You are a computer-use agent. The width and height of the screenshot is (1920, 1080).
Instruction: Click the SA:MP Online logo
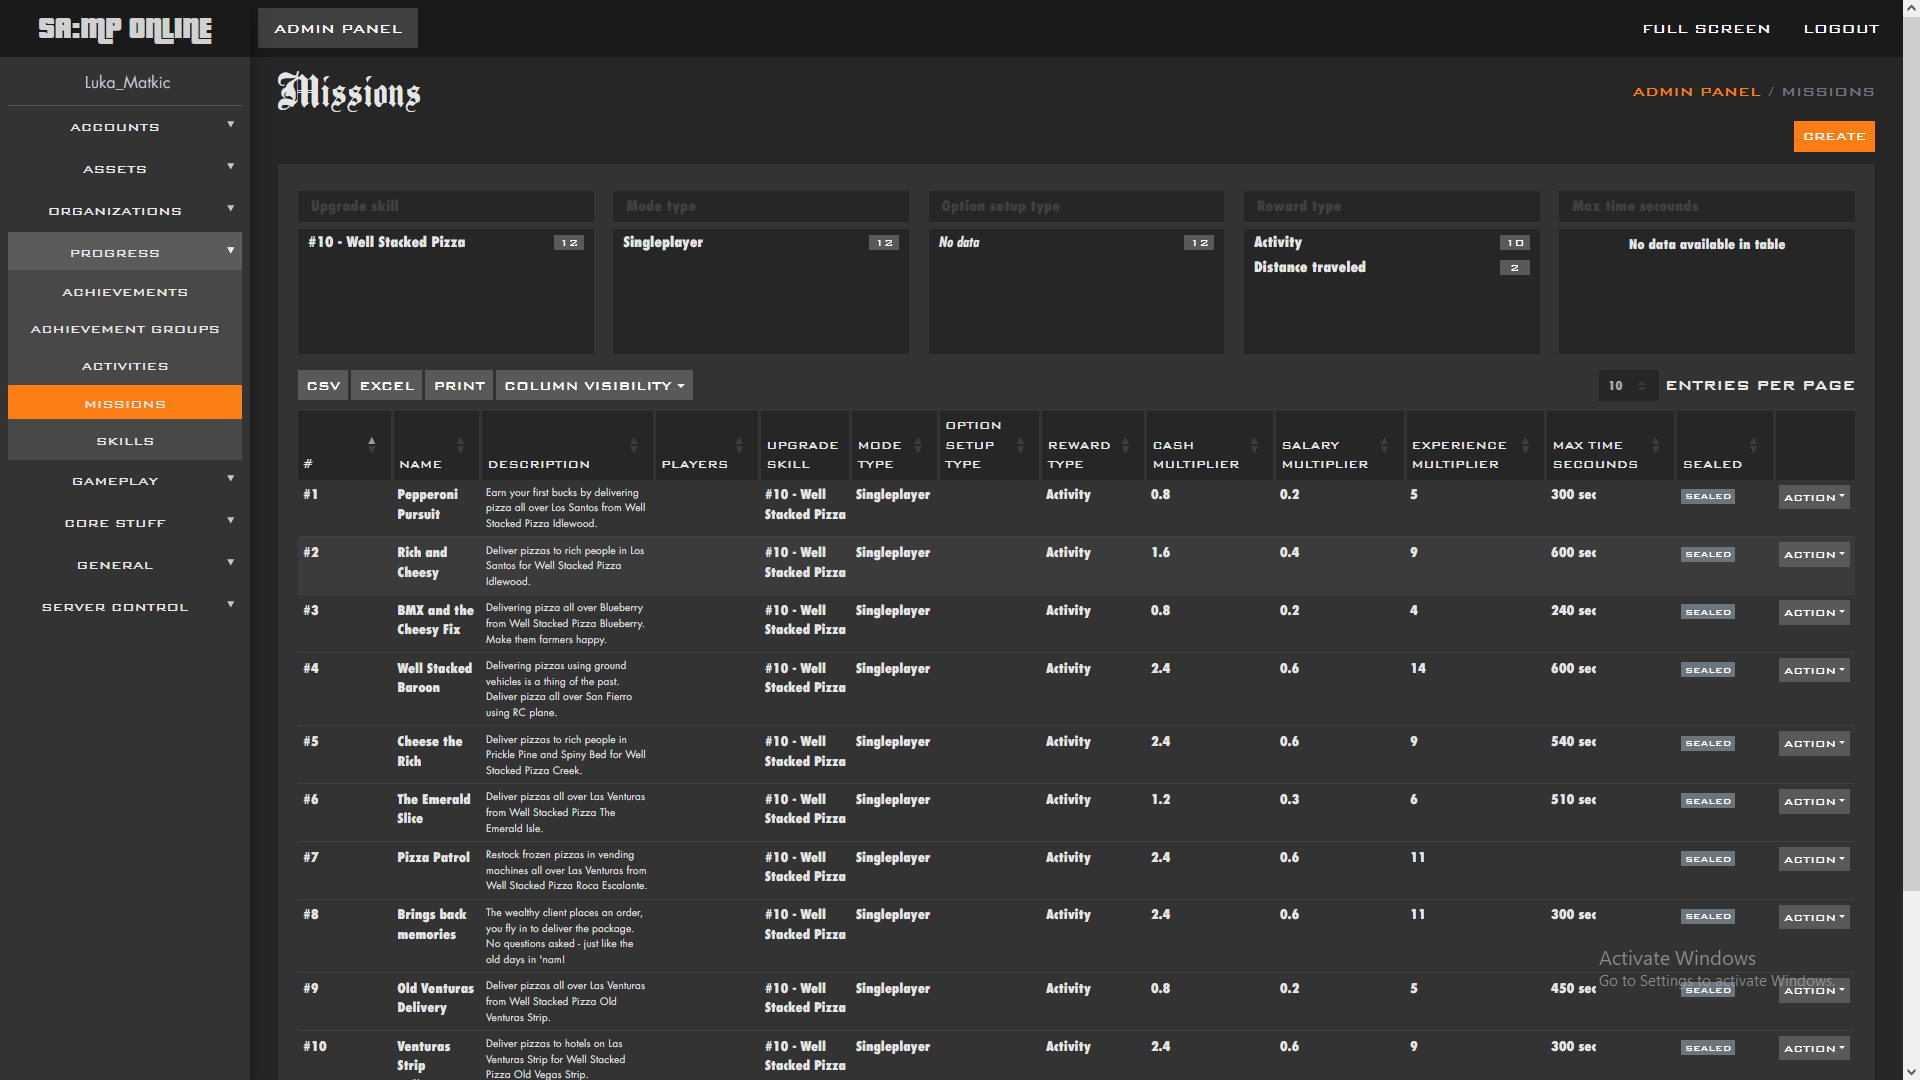pos(125,29)
